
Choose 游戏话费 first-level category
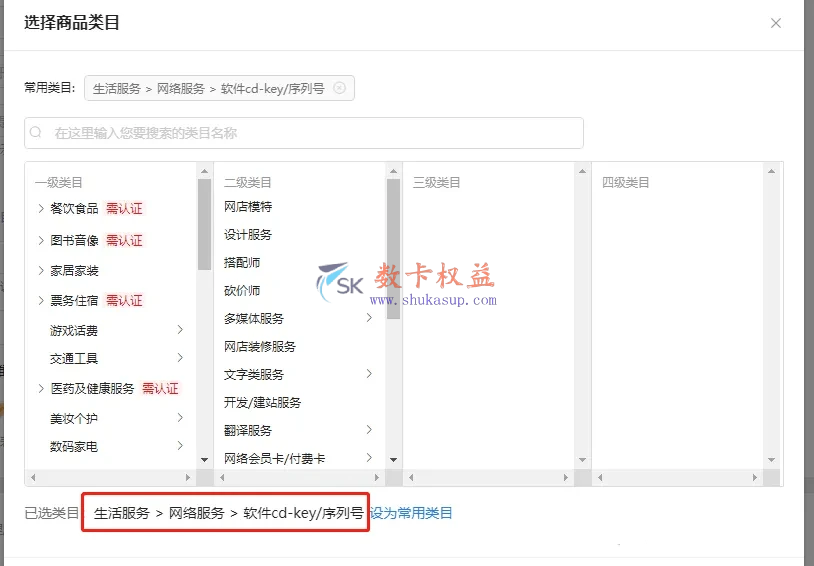click(74, 331)
